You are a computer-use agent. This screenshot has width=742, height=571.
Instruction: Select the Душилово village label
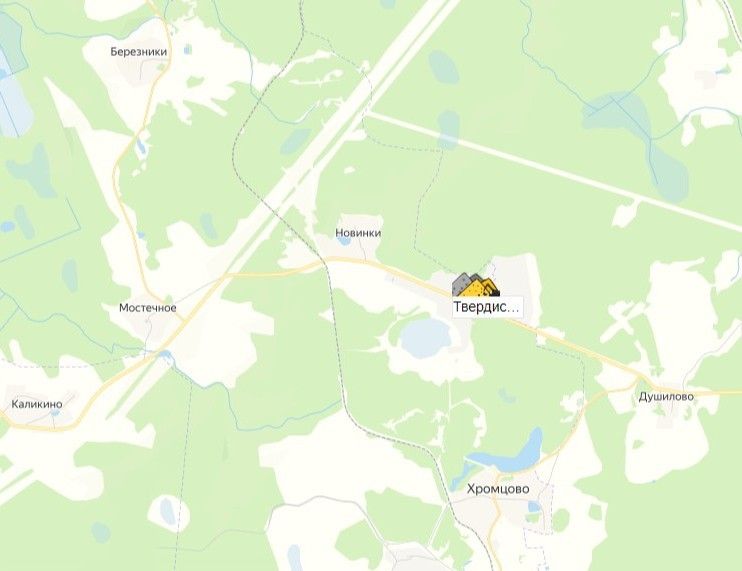point(666,397)
